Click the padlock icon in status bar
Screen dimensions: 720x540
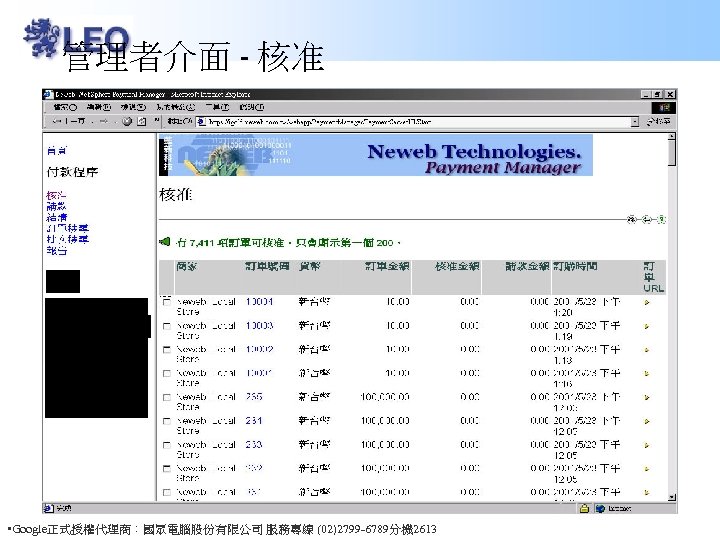[x=584, y=508]
